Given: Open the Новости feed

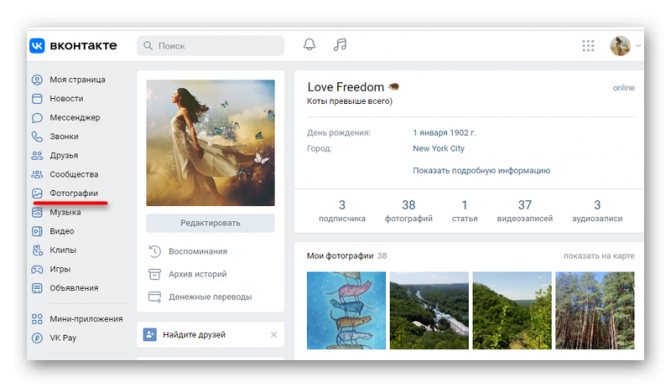Looking at the screenshot, I should pyautogui.click(x=66, y=98).
